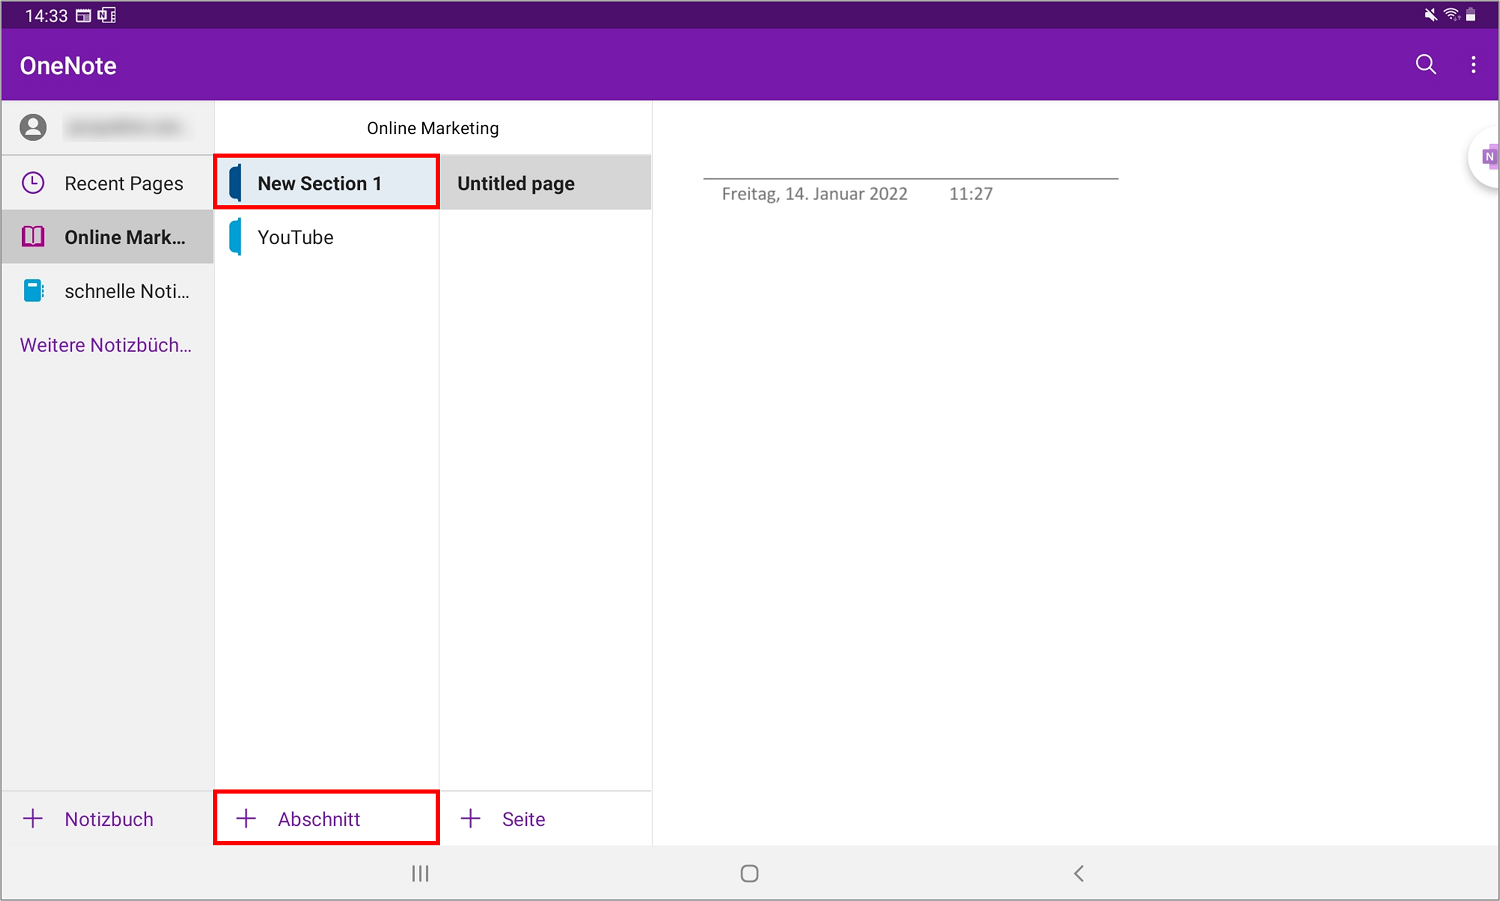Open the YouTube section
The height and width of the screenshot is (901, 1500).
point(327,237)
